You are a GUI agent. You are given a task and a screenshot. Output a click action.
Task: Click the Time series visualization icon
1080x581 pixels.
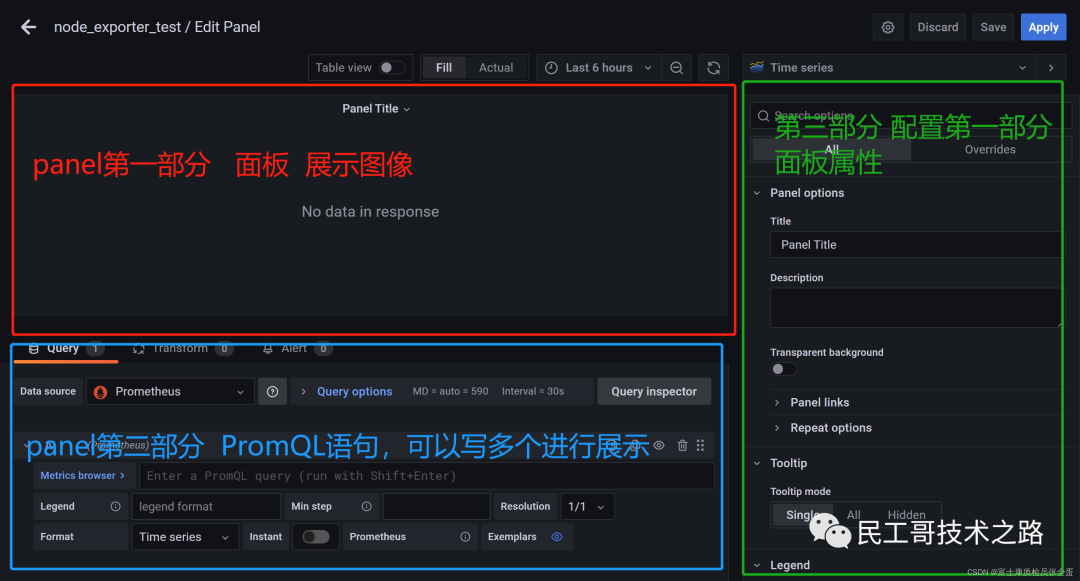tap(757, 67)
